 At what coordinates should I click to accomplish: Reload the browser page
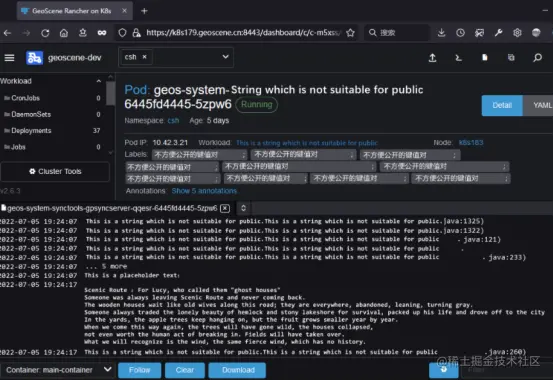[x=45, y=33]
